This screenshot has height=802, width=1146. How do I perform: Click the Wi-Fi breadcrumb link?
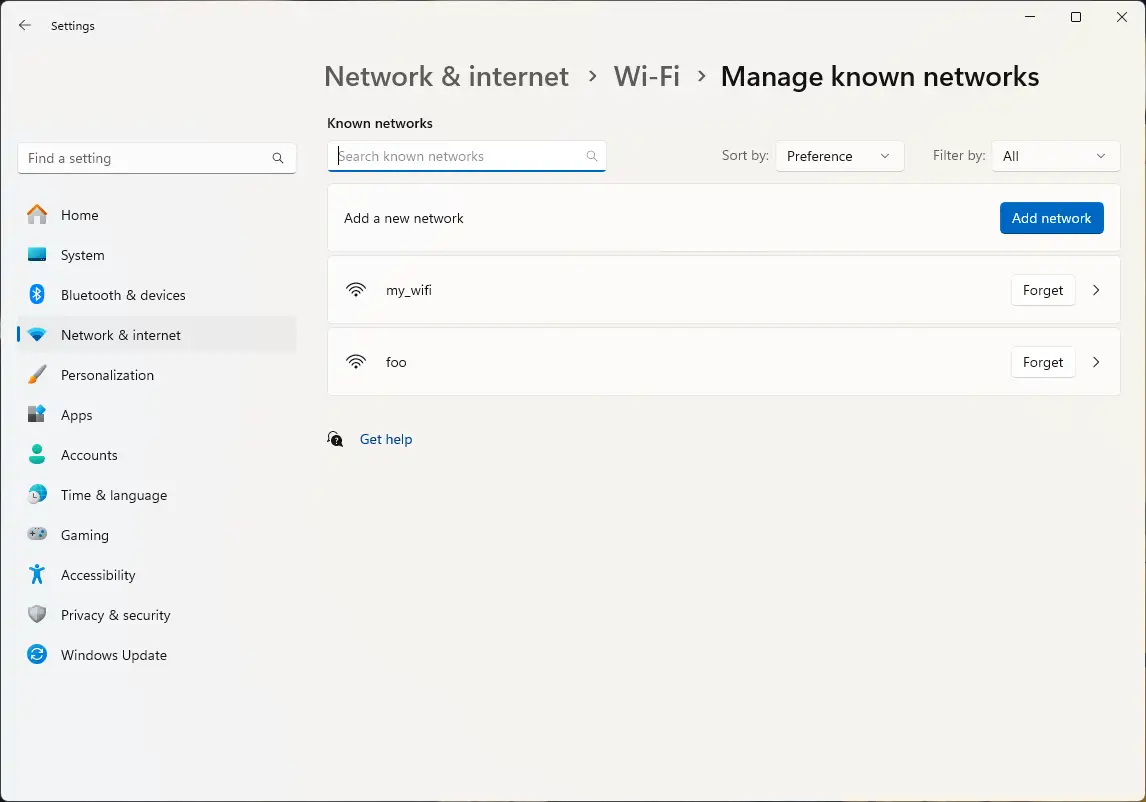pyautogui.click(x=647, y=76)
